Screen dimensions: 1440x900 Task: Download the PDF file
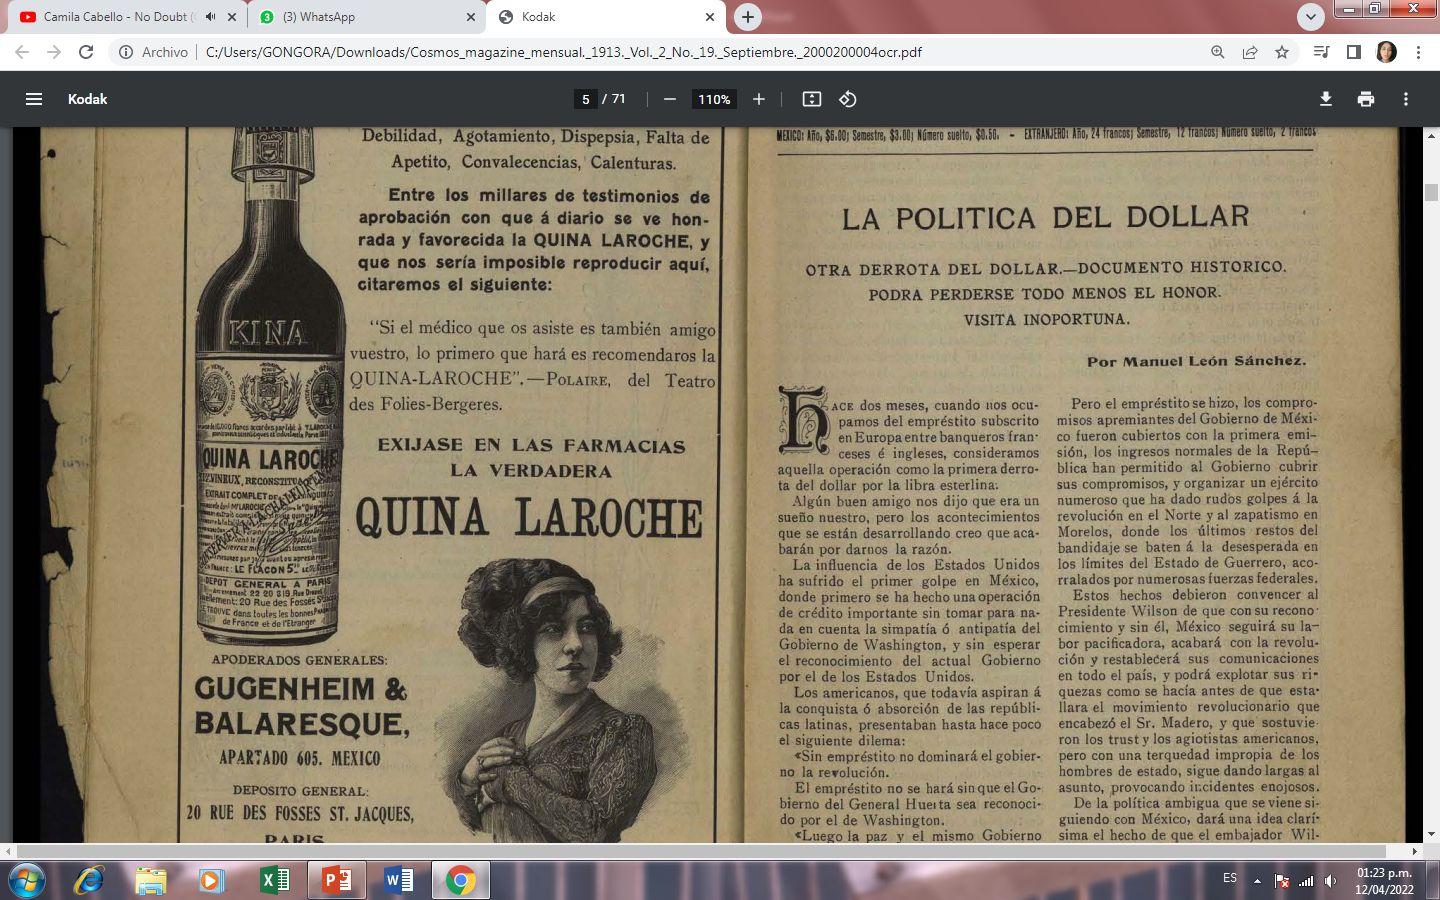tap(1326, 99)
